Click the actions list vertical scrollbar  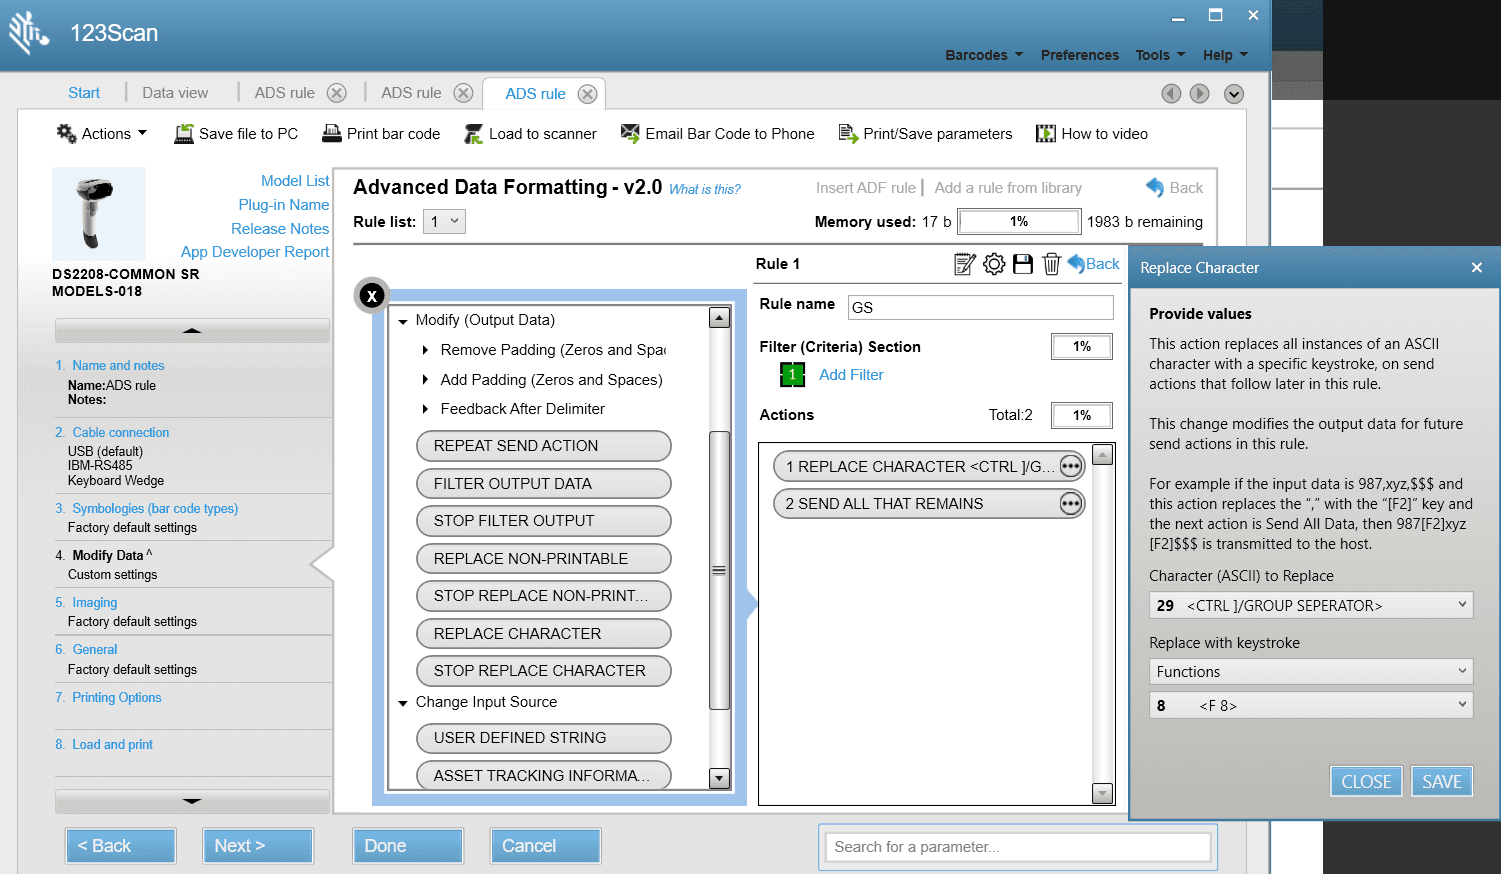tap(718, 570)
